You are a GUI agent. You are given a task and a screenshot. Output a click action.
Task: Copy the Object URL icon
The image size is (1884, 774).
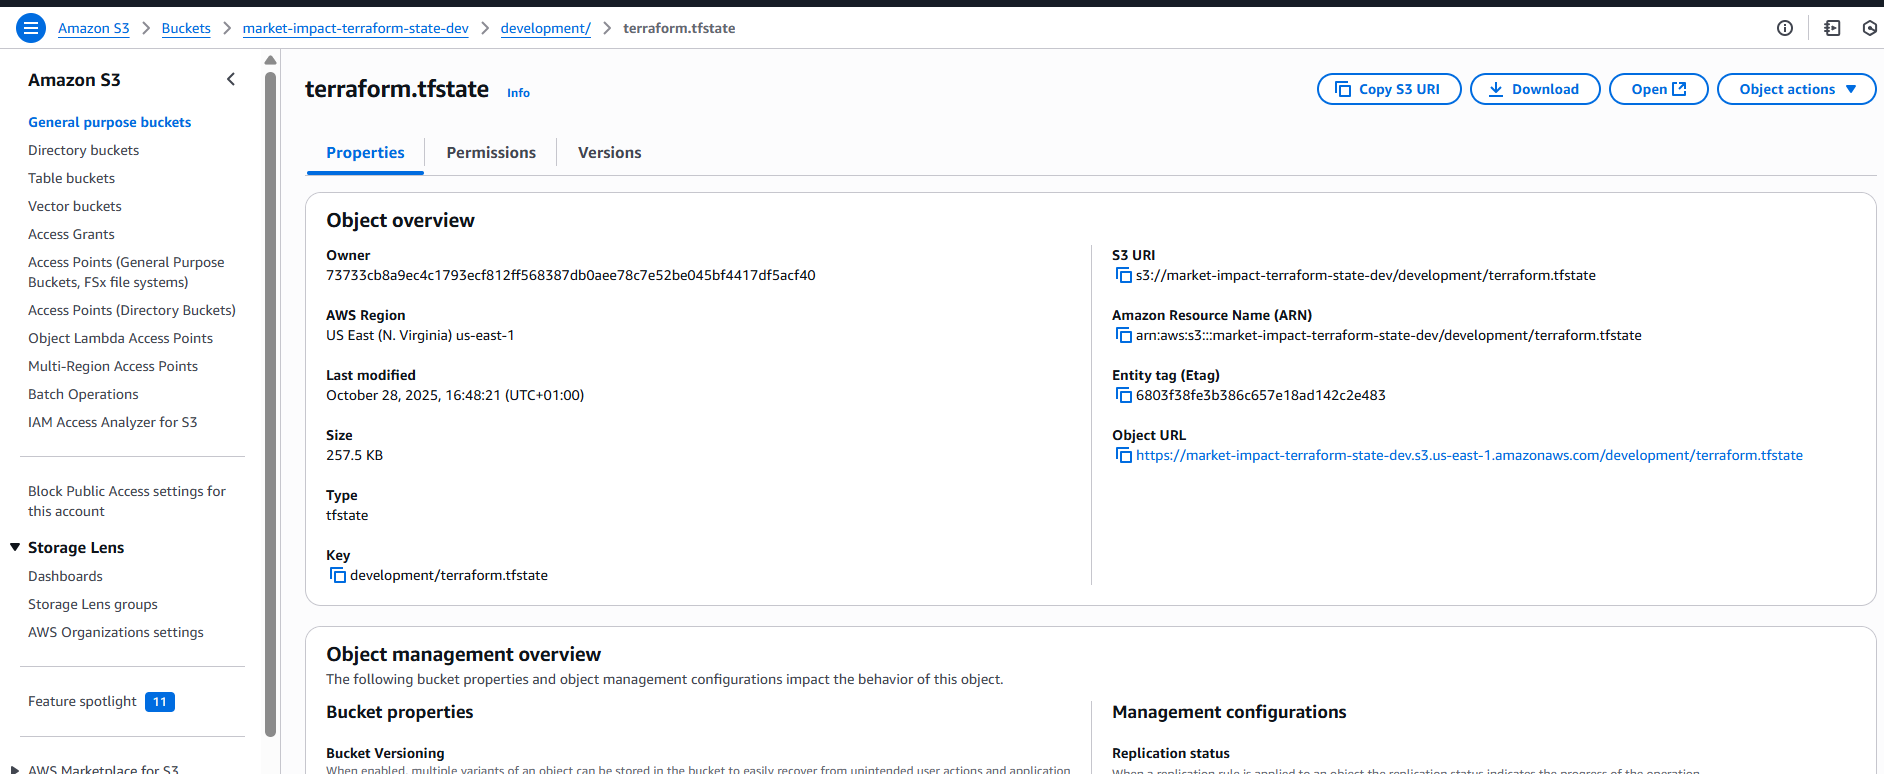click(1123, 455)
